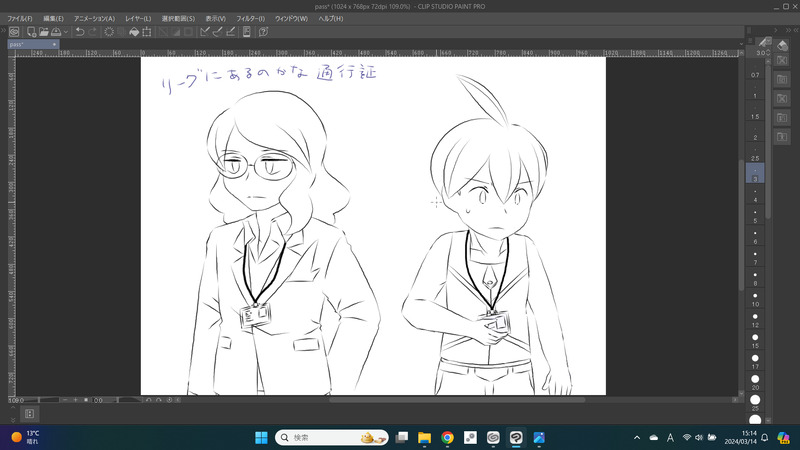Image resolution: width=800 pixels, height=450 pixels.
Task: Click the taskbar 検索 search box
Action: pyautogui.click(x=332, y=438)
